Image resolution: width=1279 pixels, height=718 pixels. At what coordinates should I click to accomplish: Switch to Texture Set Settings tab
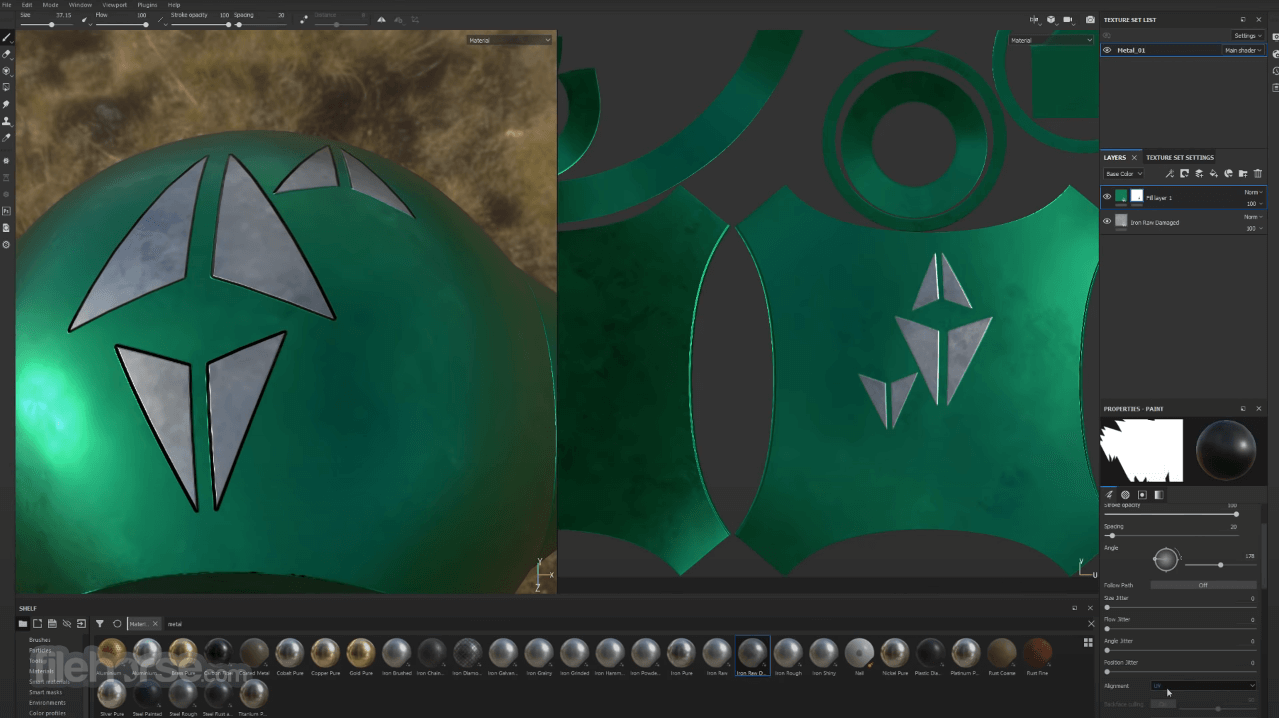pos(1180,157)
